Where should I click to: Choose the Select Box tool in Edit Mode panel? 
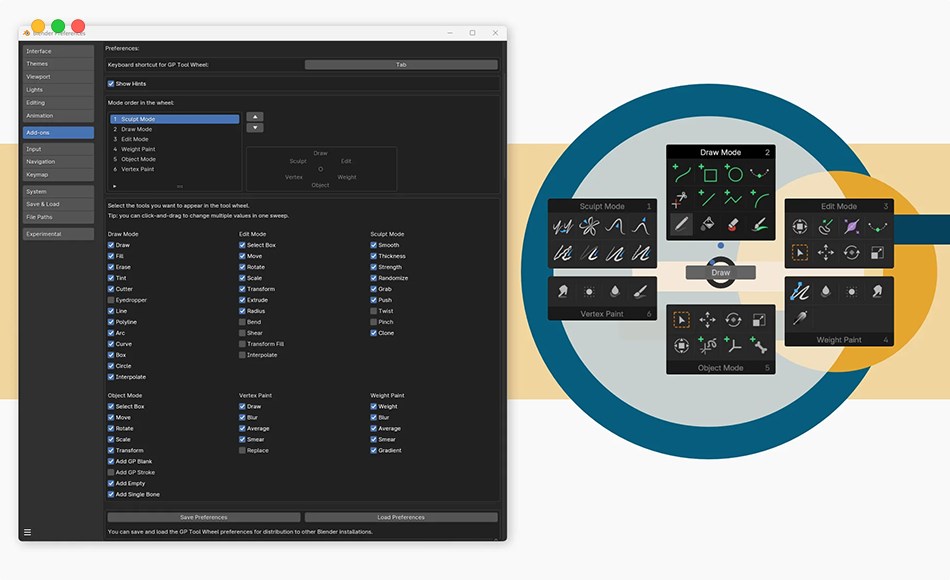click(x=799, y=253)
